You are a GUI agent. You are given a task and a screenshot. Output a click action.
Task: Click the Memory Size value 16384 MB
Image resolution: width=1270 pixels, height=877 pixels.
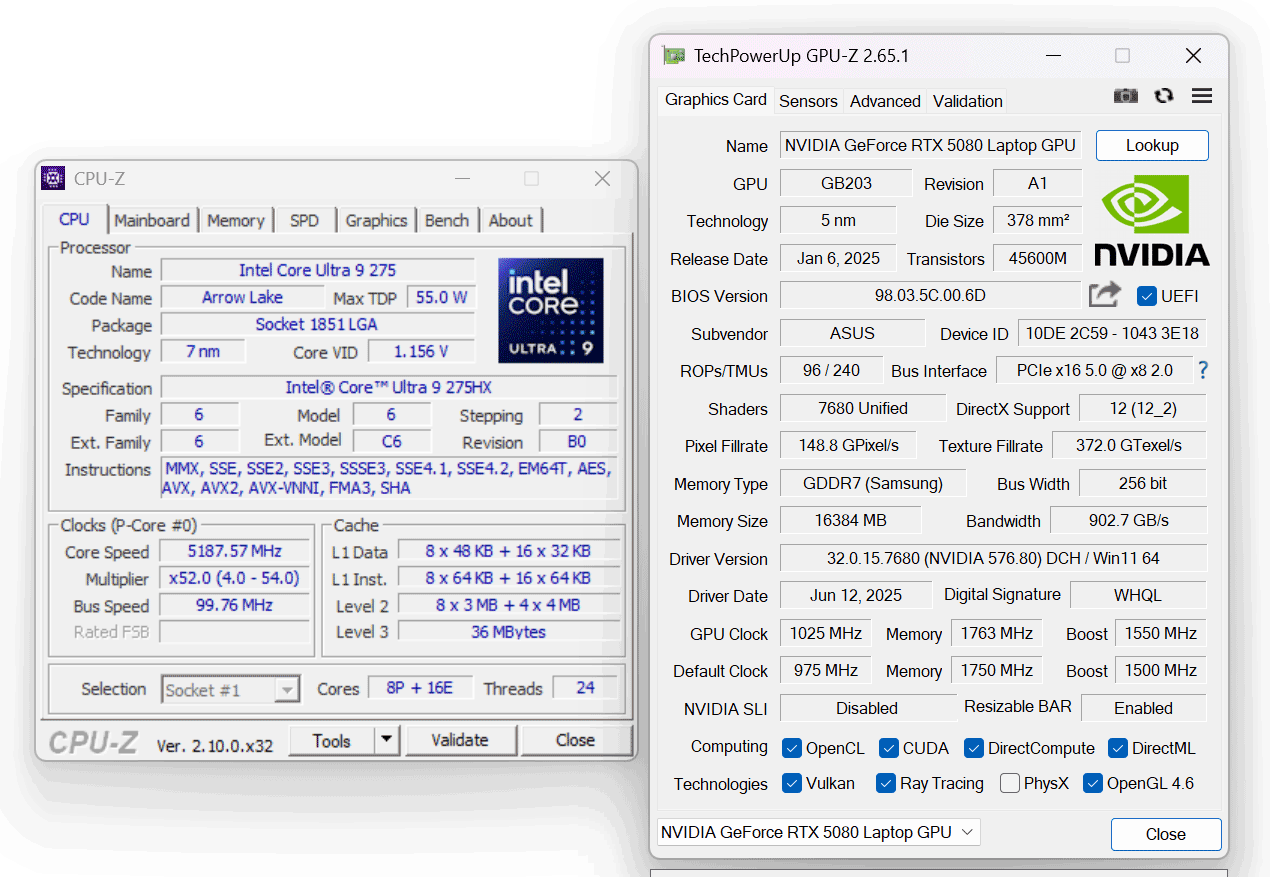(x=851, y=520)
